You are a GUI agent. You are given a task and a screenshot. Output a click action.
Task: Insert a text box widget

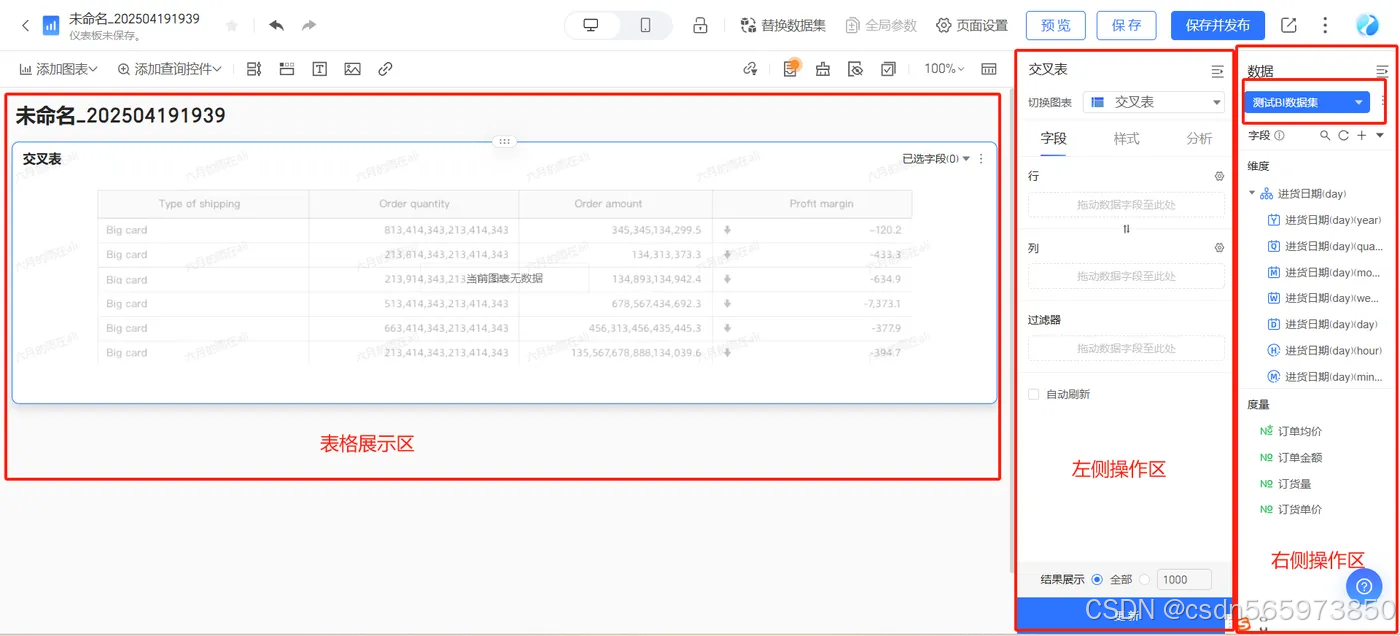tap(320, 69)
